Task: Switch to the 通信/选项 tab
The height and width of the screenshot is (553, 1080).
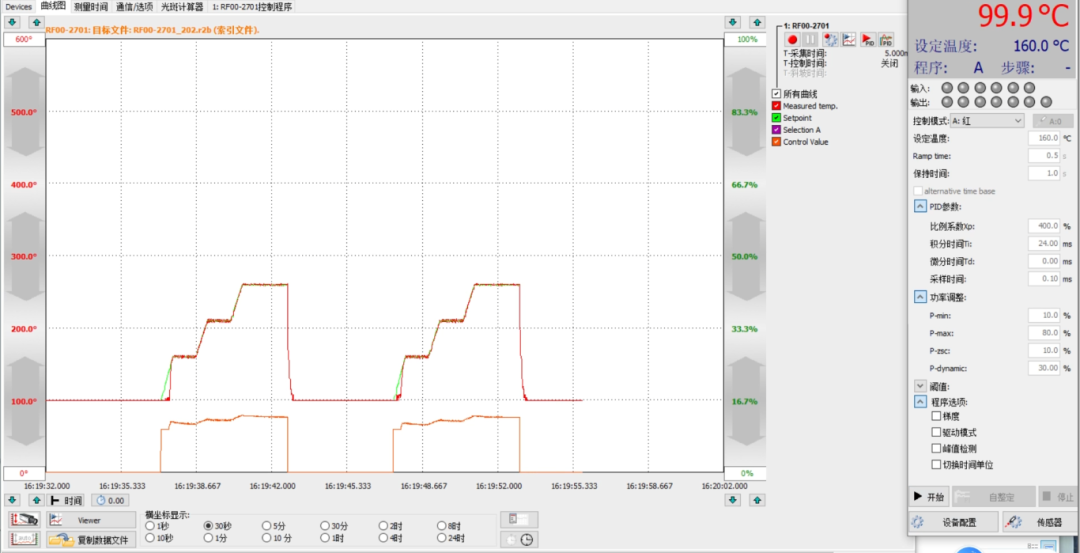Action: click(134, 6)
